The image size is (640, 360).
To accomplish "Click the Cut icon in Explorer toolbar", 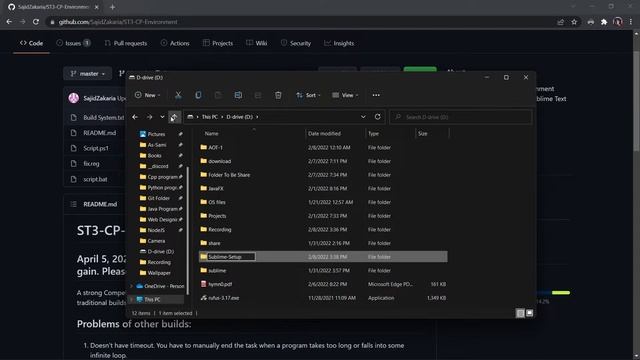I will 178,95.
